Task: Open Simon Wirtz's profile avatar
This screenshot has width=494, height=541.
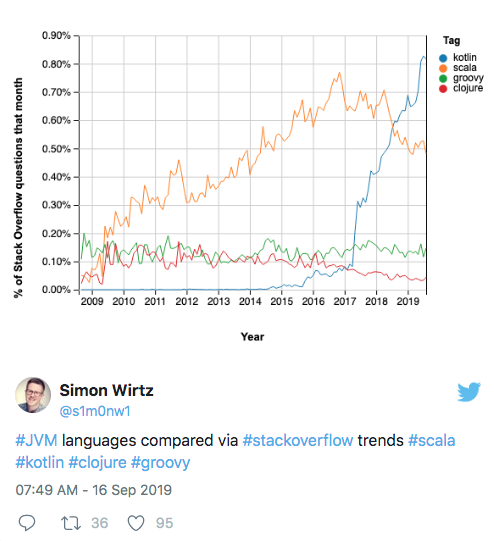Action: click(33, 395)
